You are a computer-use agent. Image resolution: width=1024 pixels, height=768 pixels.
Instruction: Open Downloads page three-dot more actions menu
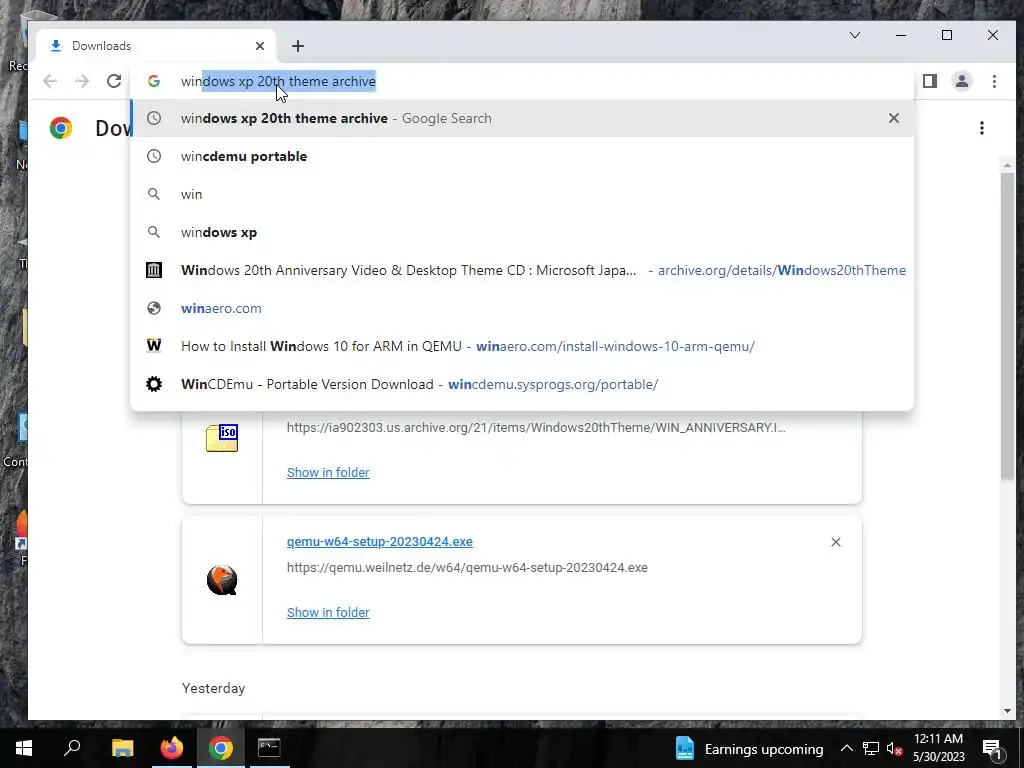coord(982,128)
